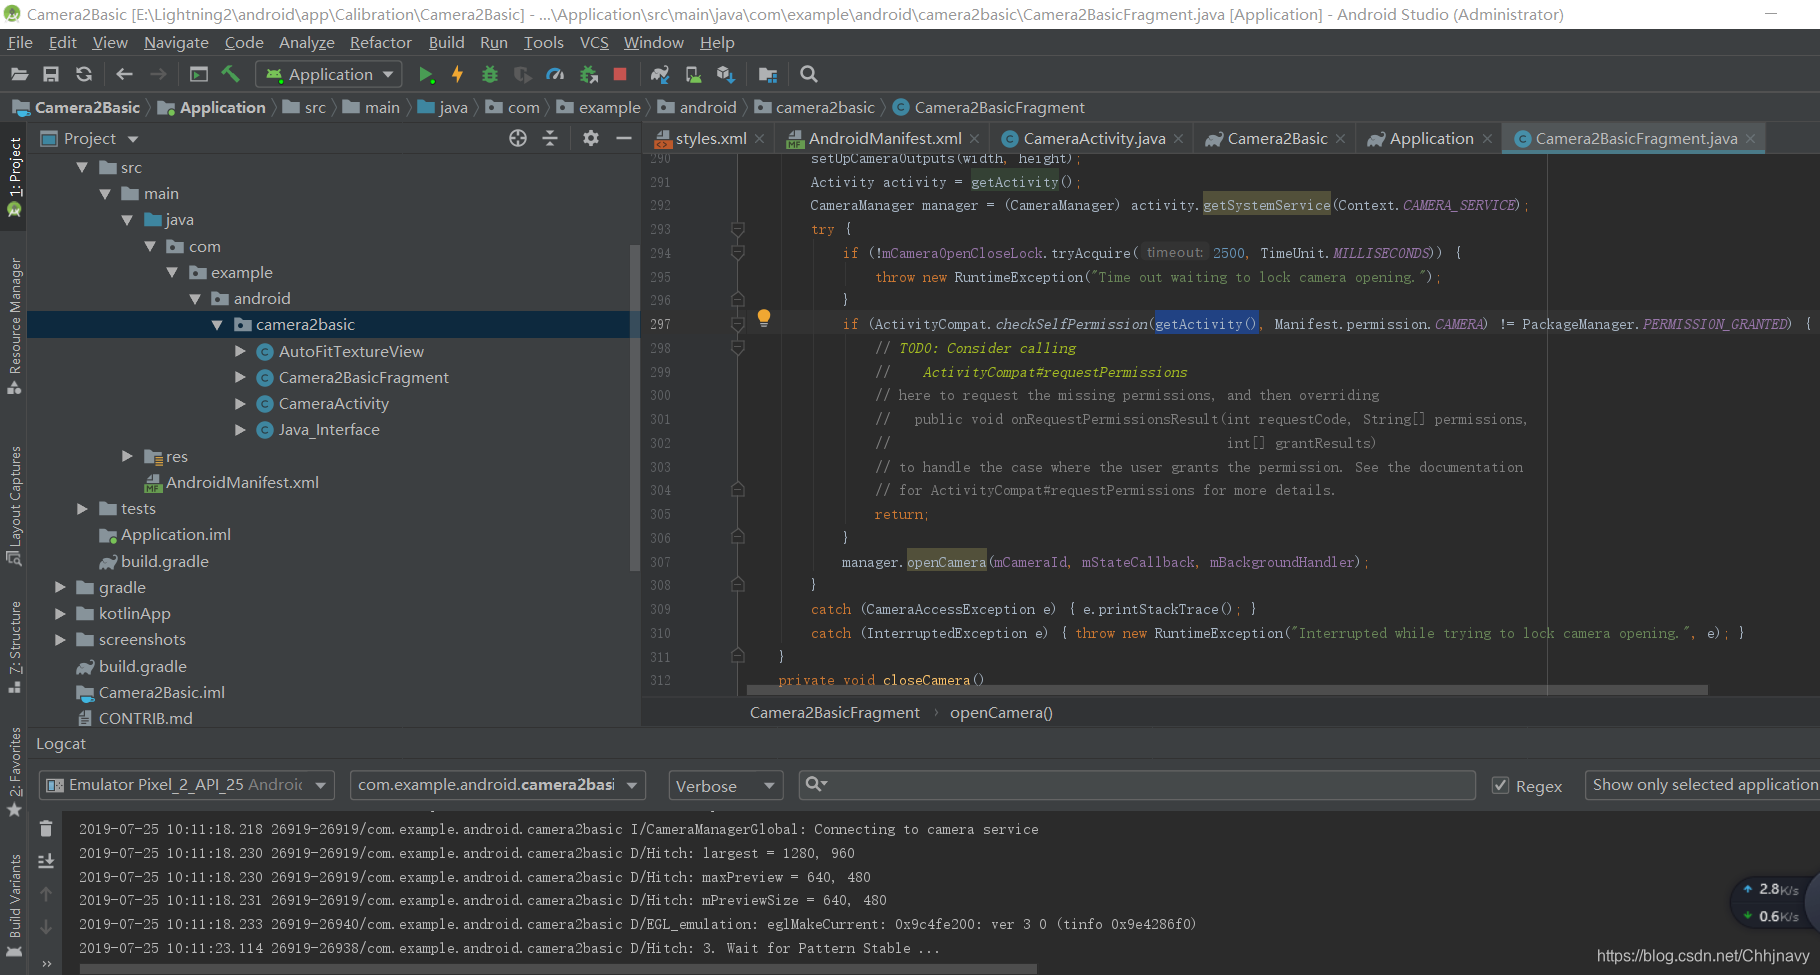Expand the AutoFitTextureView class node
The image size is (1820, 975).
click(x=240, y=351)
